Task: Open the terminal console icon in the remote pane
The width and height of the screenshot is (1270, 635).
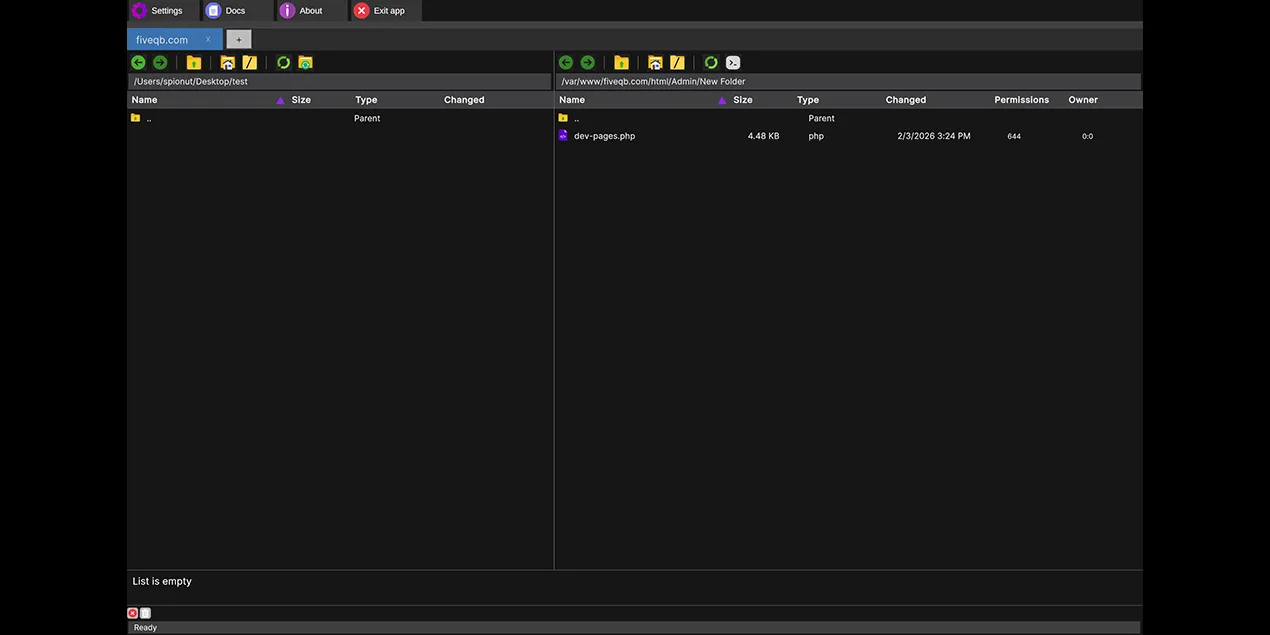Action: point(732,61)
